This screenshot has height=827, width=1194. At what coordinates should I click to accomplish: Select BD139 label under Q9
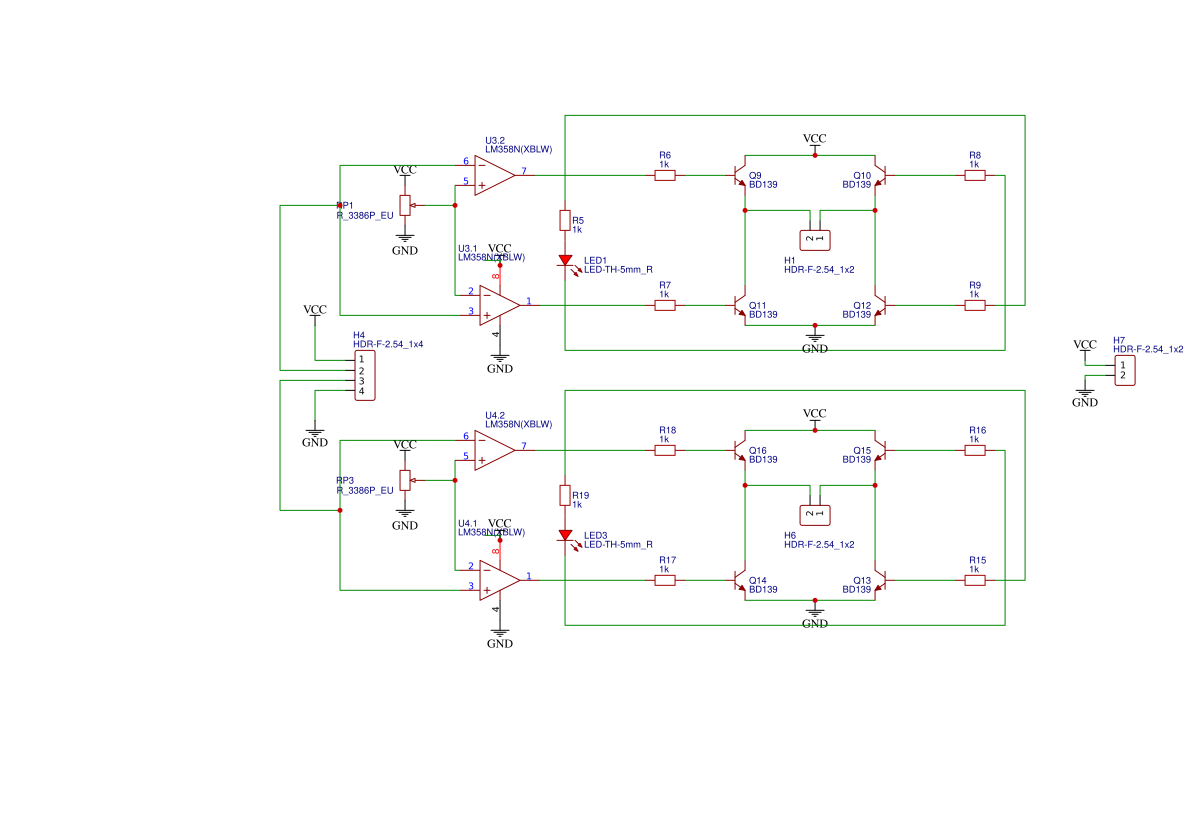click(x=763, y=184)
